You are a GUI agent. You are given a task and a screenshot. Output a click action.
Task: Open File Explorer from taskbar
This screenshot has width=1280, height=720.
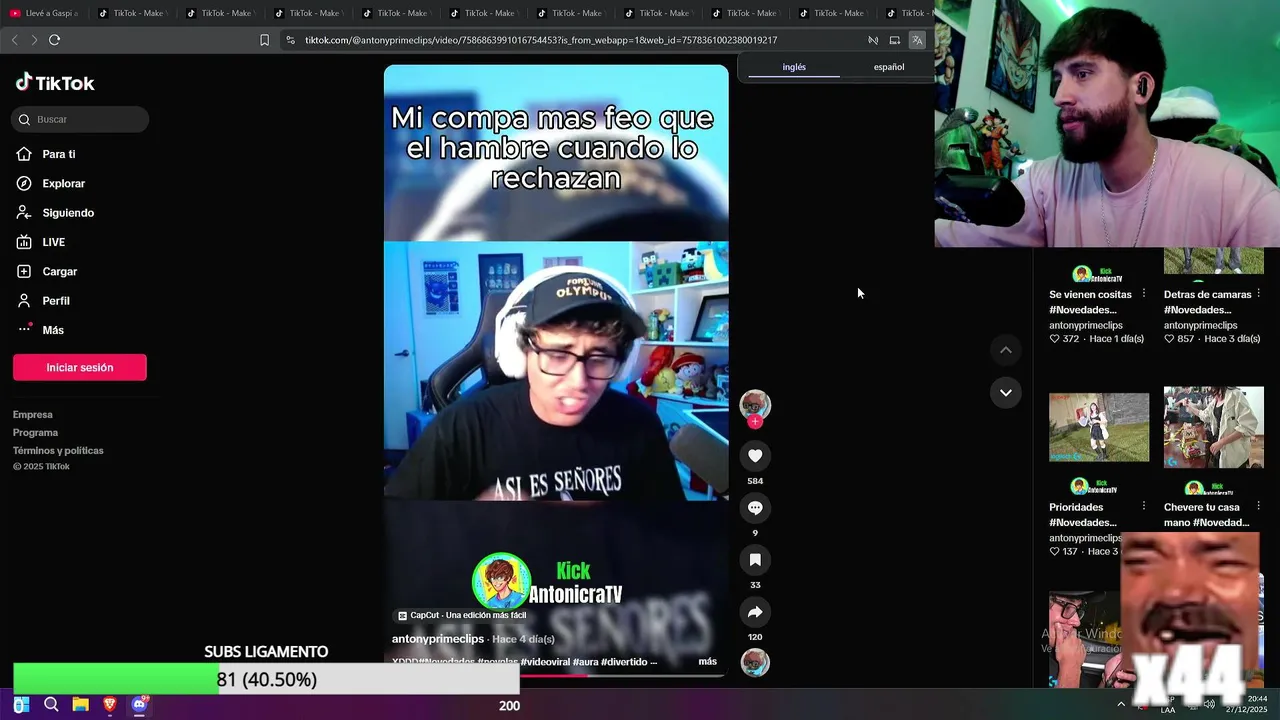(80, 705)
